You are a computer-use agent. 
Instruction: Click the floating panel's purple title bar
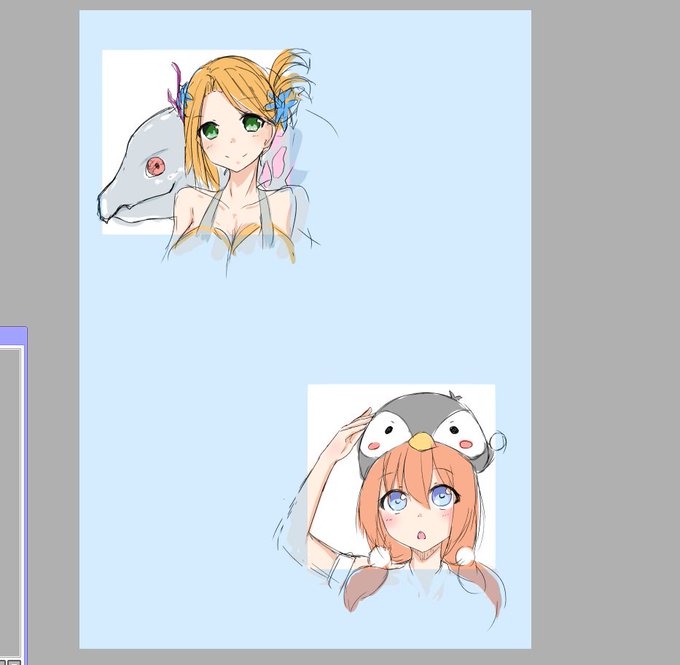tap(13, 336)
